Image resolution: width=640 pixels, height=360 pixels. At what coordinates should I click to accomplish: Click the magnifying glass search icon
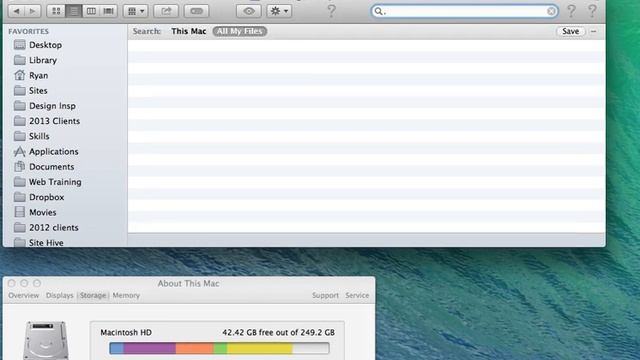coord(378,11)
